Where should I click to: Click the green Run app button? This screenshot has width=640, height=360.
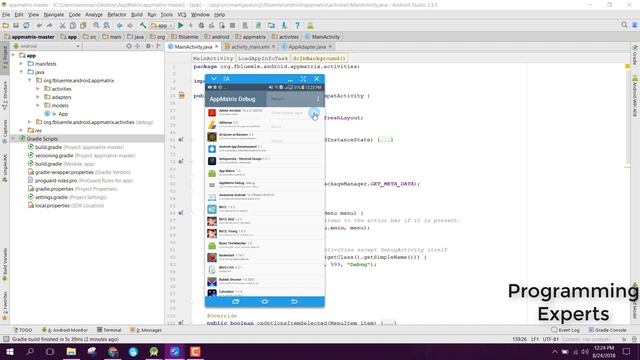coord(181,25)
